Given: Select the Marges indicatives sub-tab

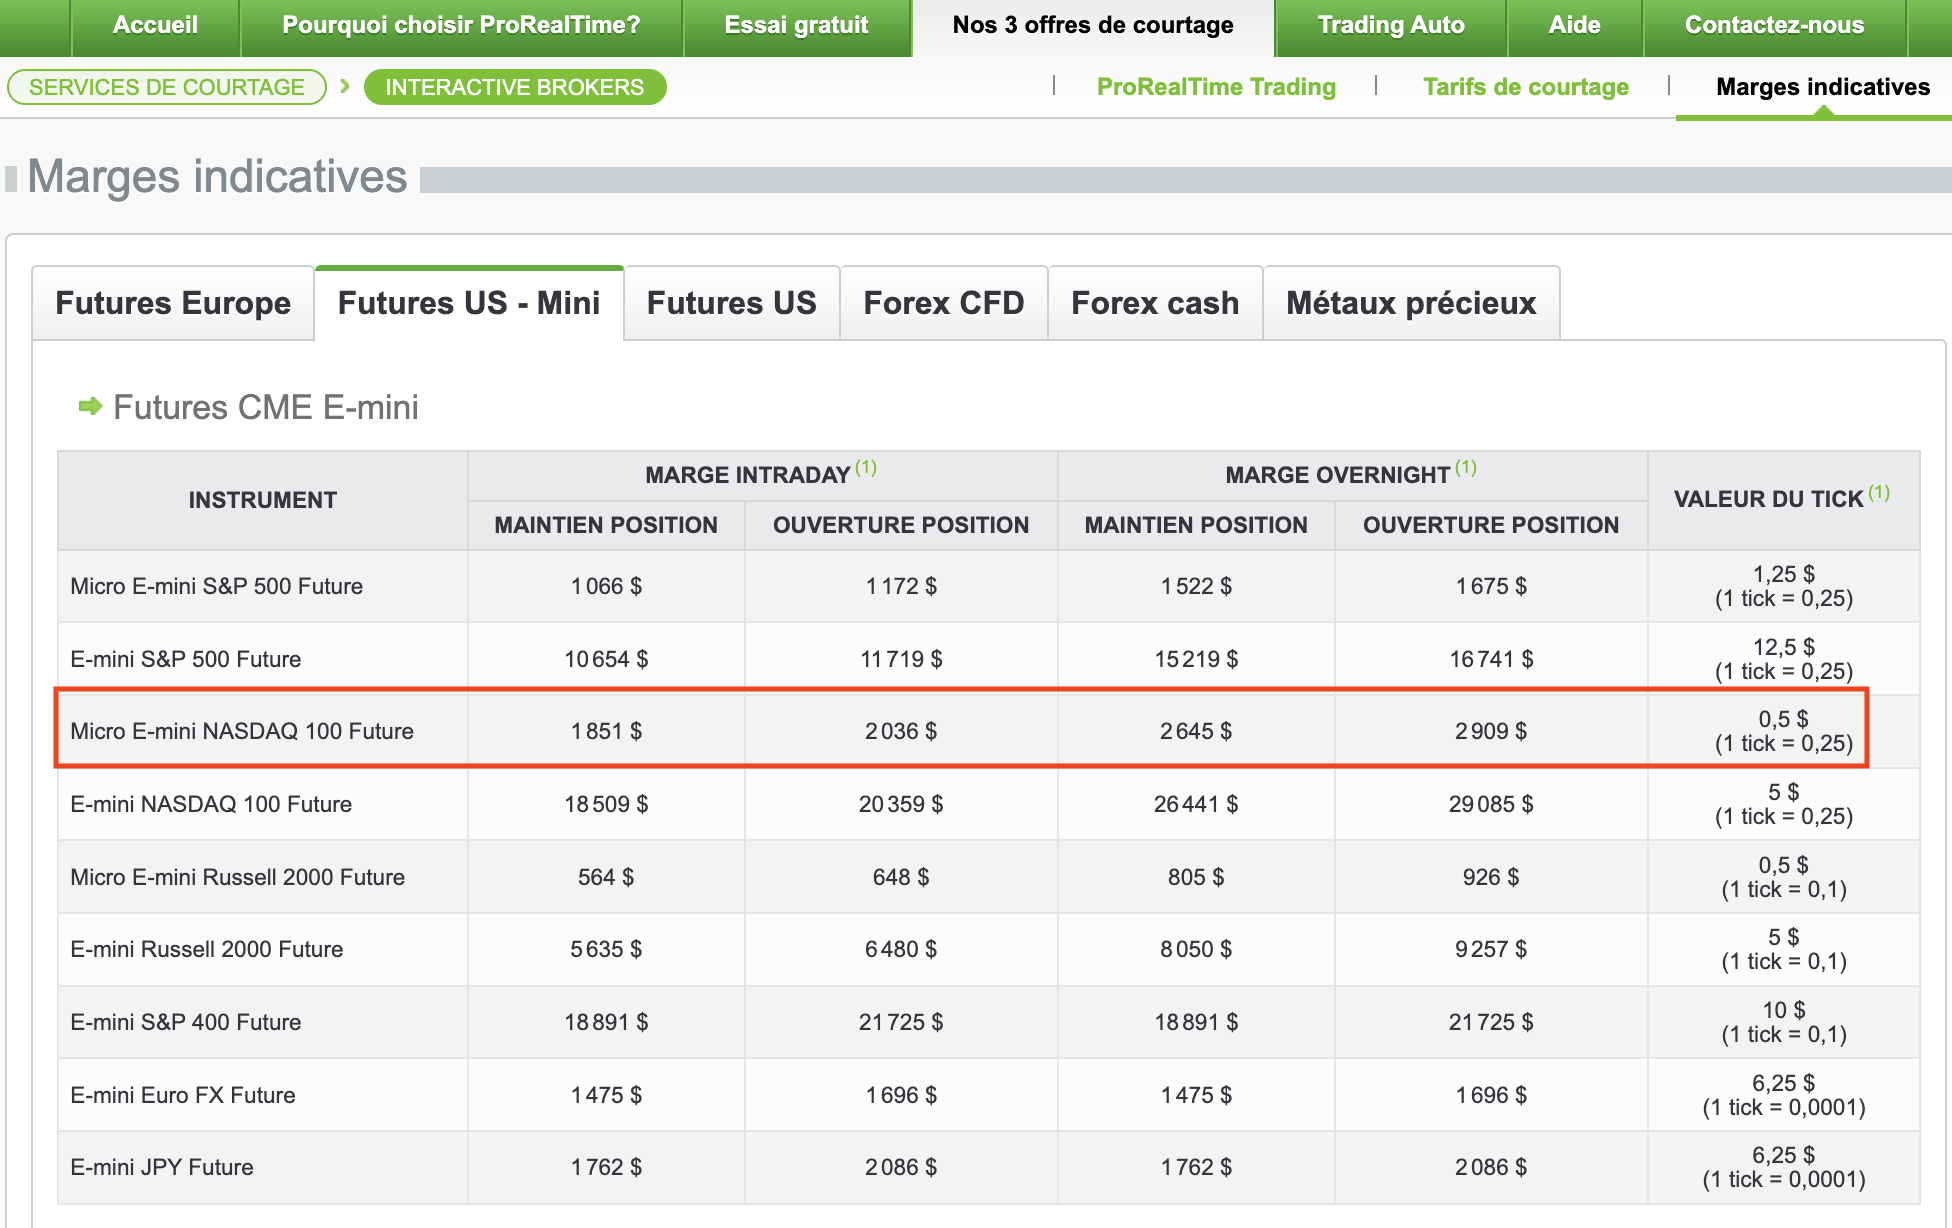Looking at the screenshot, I should 1822,87.
